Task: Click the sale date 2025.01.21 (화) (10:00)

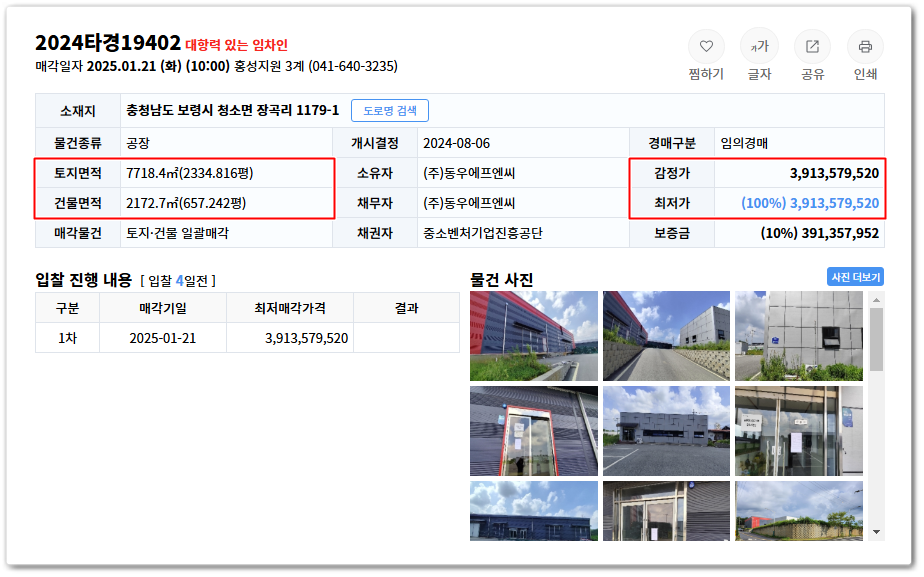Action: (158, 66)
